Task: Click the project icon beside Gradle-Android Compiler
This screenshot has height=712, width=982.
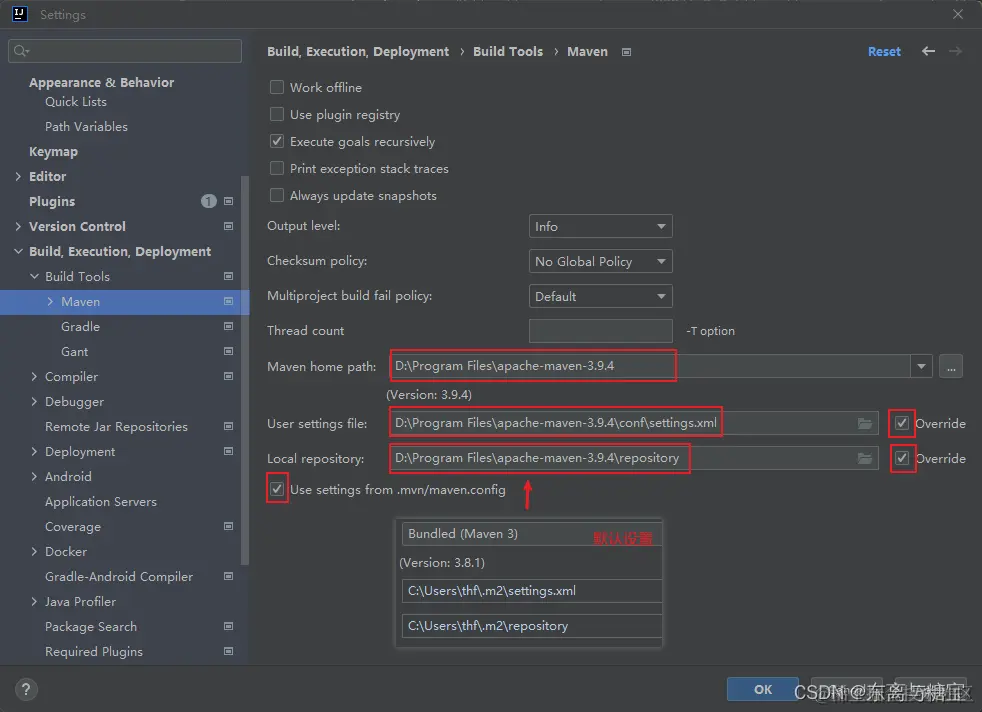Action: [x=229, y=576]
